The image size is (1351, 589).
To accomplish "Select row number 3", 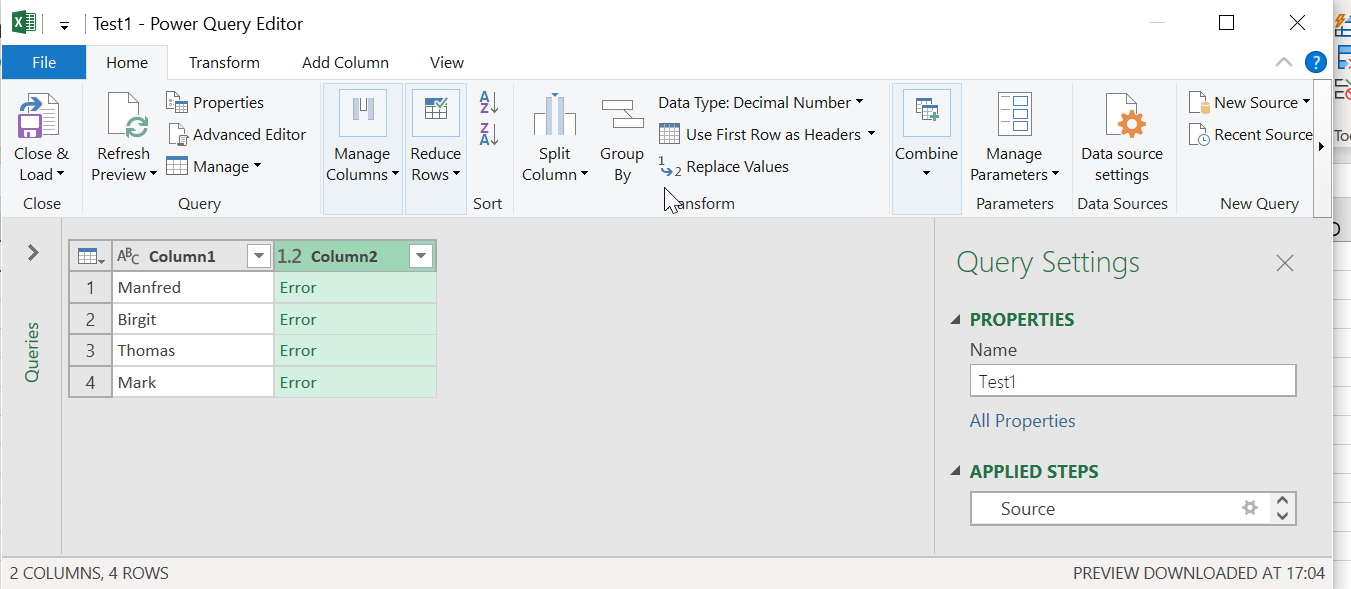I will pyautogui.click(x=90, y=351).
